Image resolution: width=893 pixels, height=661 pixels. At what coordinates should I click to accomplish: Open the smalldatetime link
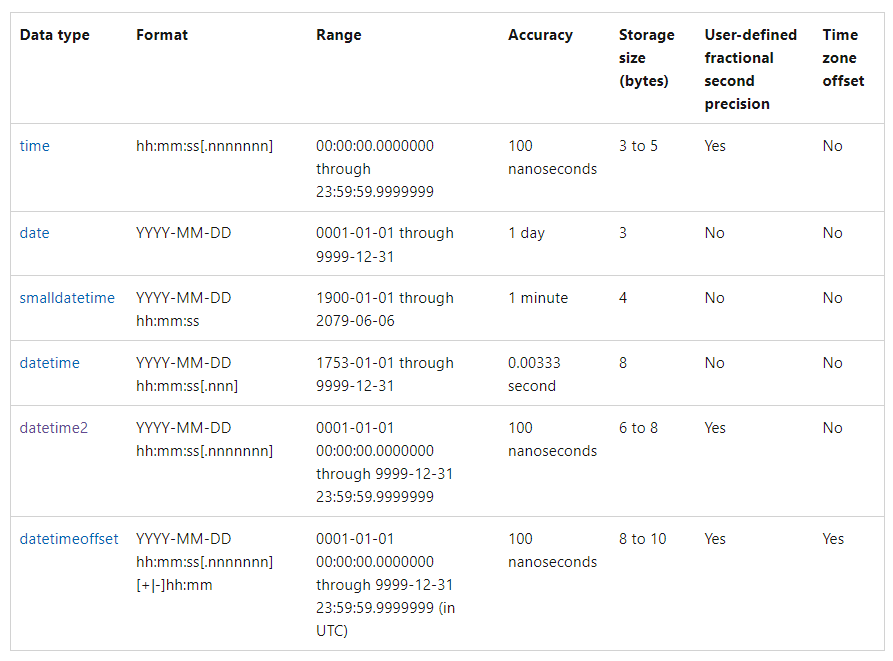pyautogui.click(x=67, y=298)
